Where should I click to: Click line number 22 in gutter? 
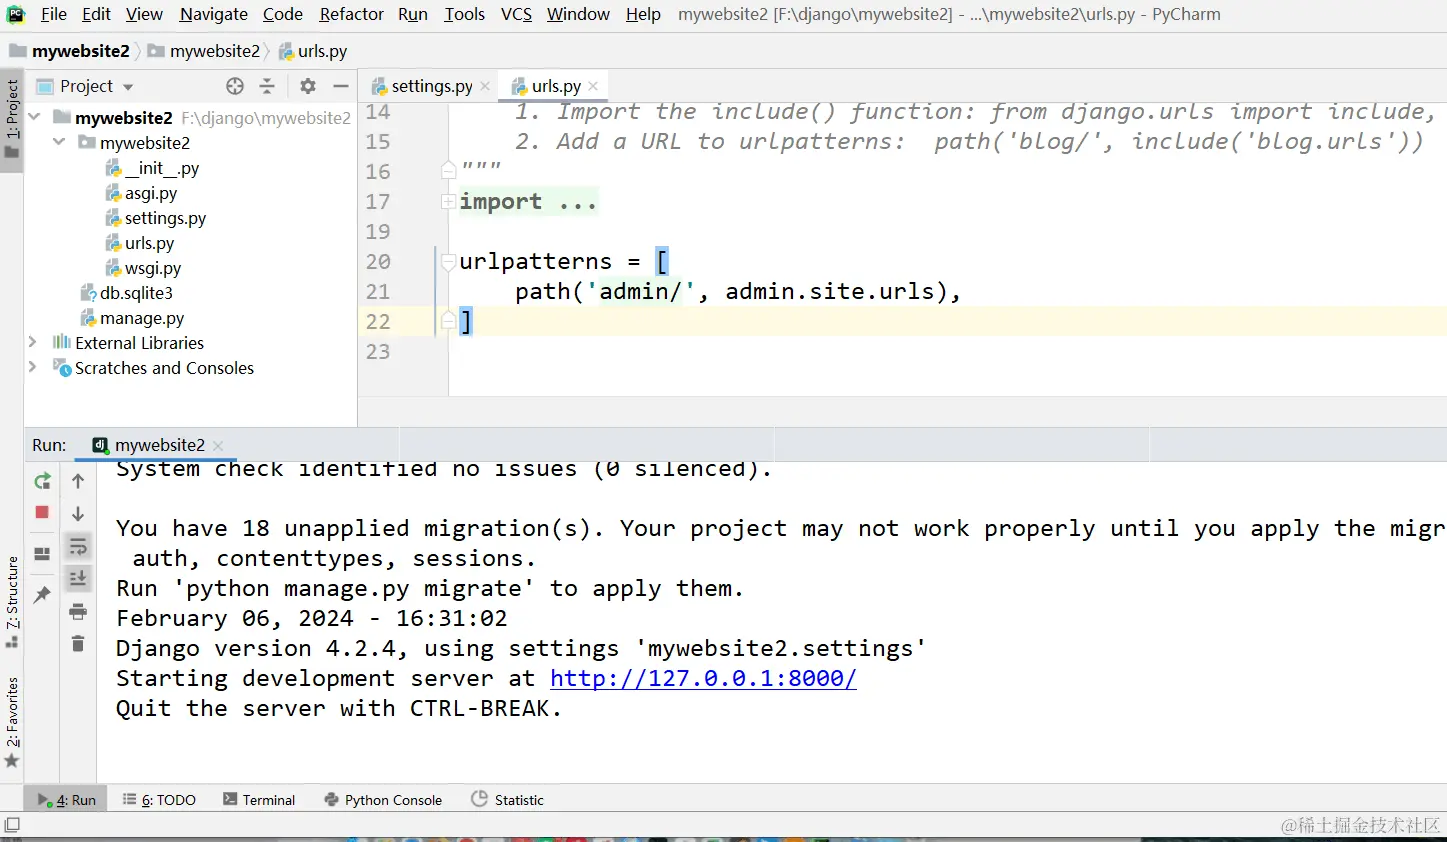pos(378,322)
